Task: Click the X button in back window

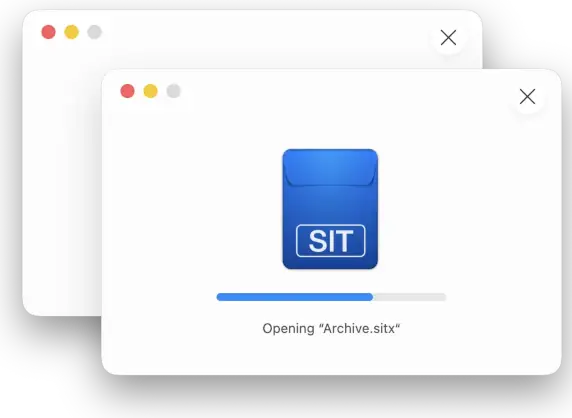Action: (x=448, y=38)
